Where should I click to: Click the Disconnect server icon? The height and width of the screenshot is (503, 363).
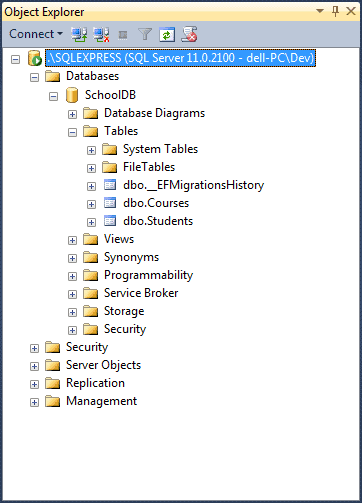pyautogui.click(x=101, y=34)
